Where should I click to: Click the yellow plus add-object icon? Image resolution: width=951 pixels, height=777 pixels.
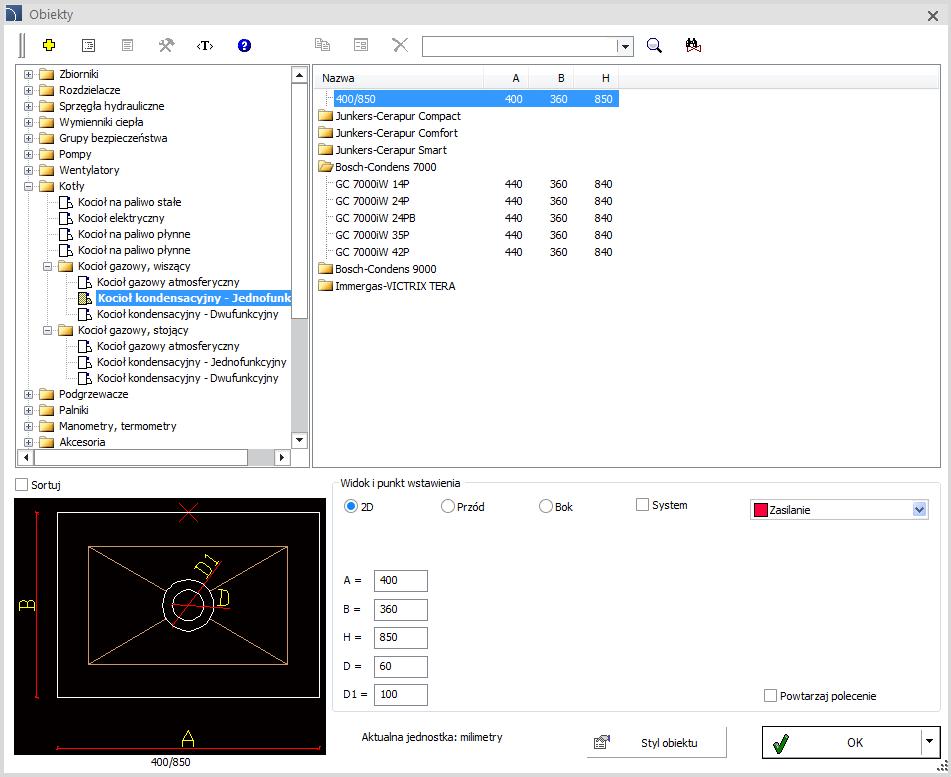pyautogui.click(x=49, y=45)
